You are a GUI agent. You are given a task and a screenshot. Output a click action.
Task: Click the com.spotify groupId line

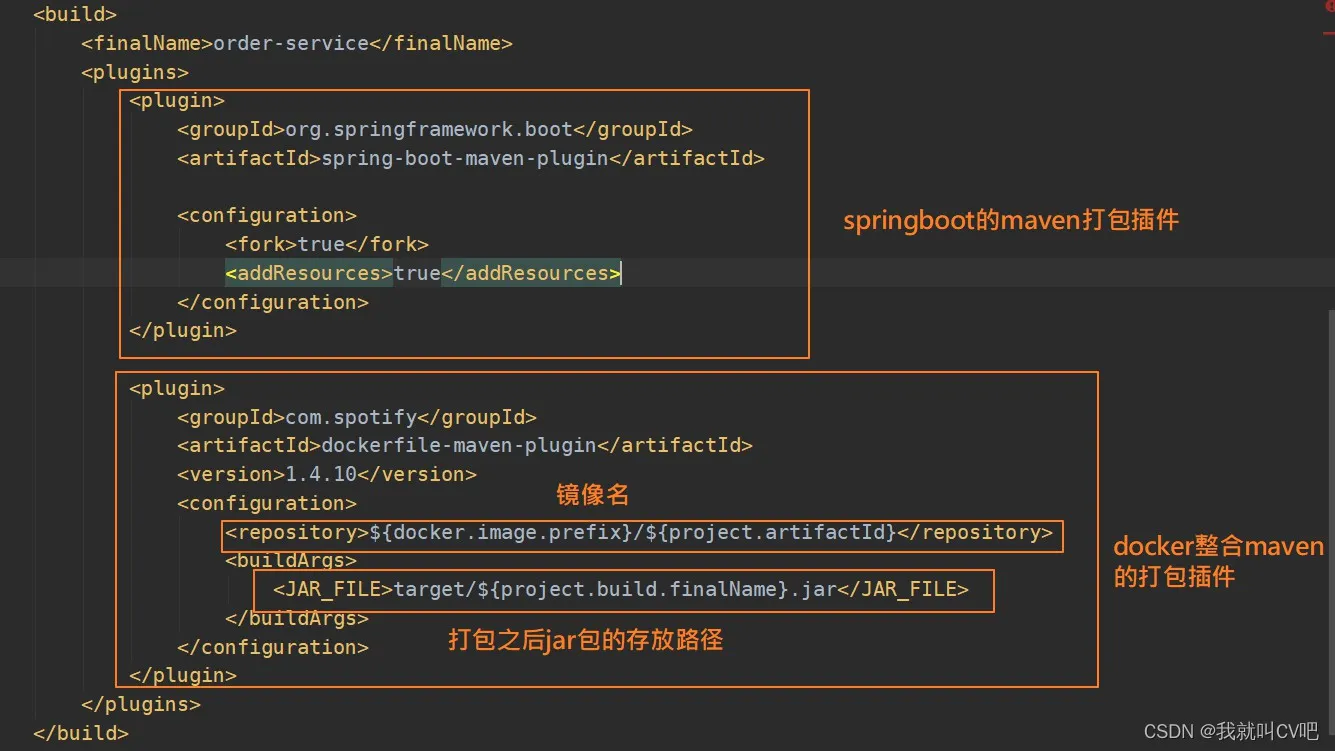pyautogui.click(x=357, y=417)
